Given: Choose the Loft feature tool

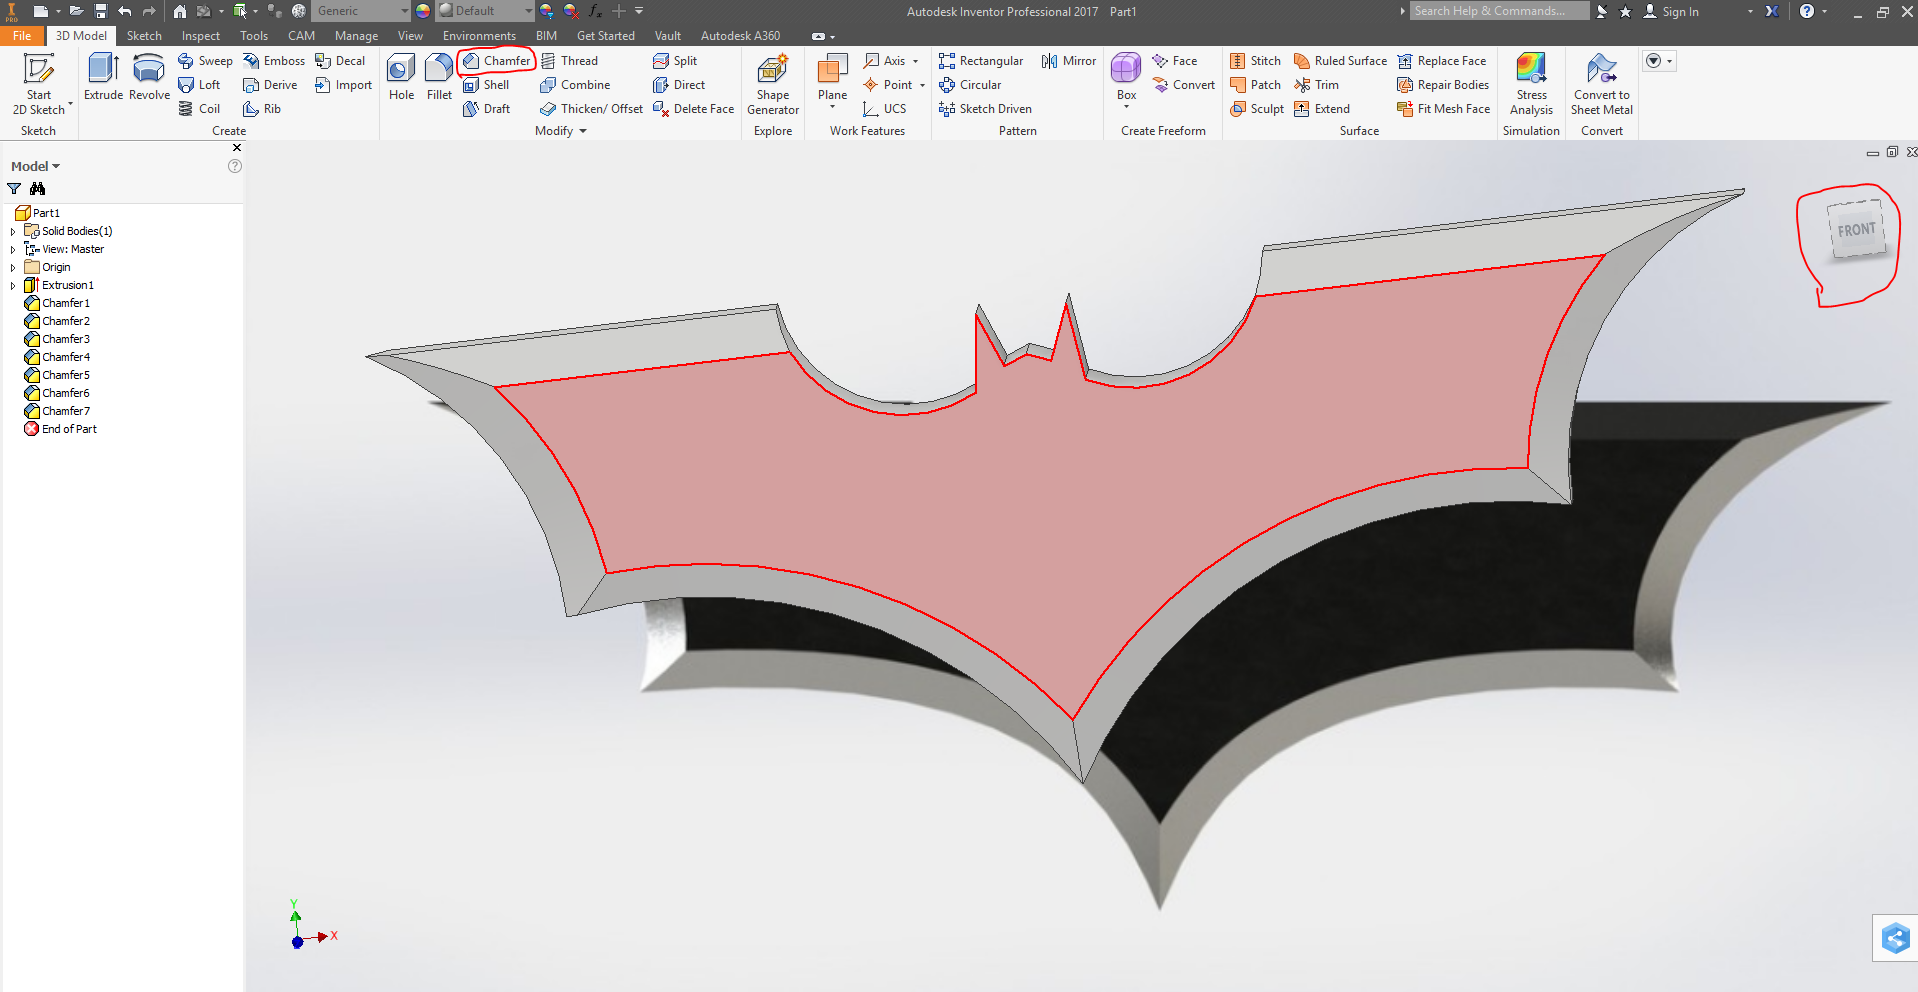Looking at the screenshot, I should 199,85.
